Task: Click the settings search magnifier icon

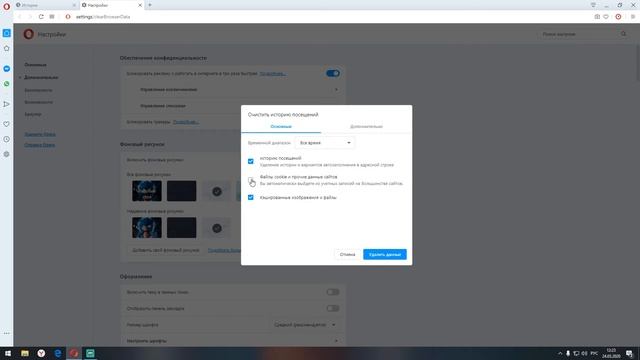Action: coord(624,34)
